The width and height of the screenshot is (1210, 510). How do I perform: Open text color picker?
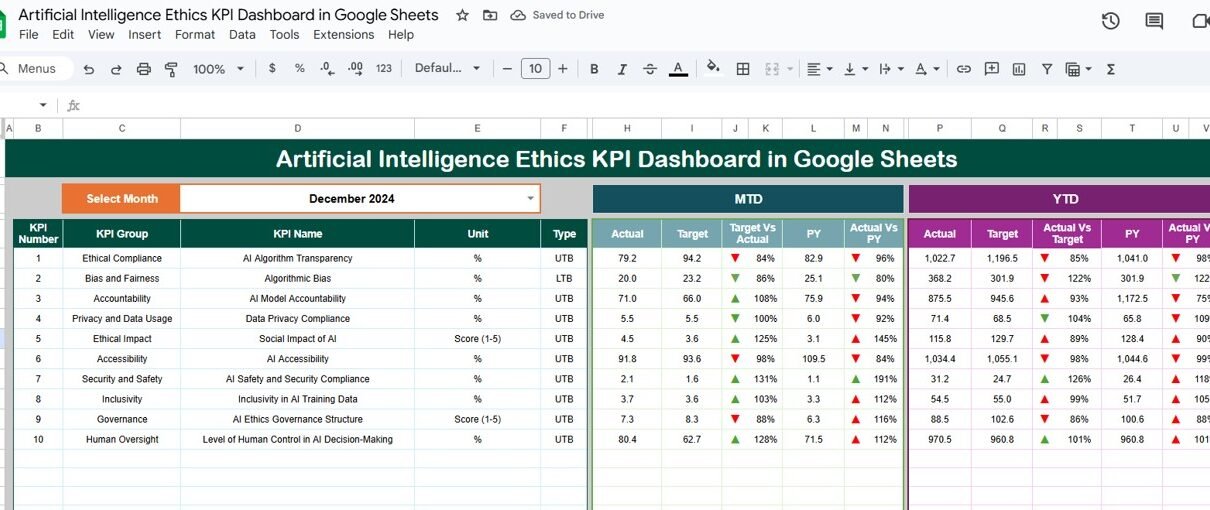coord(678,69)
